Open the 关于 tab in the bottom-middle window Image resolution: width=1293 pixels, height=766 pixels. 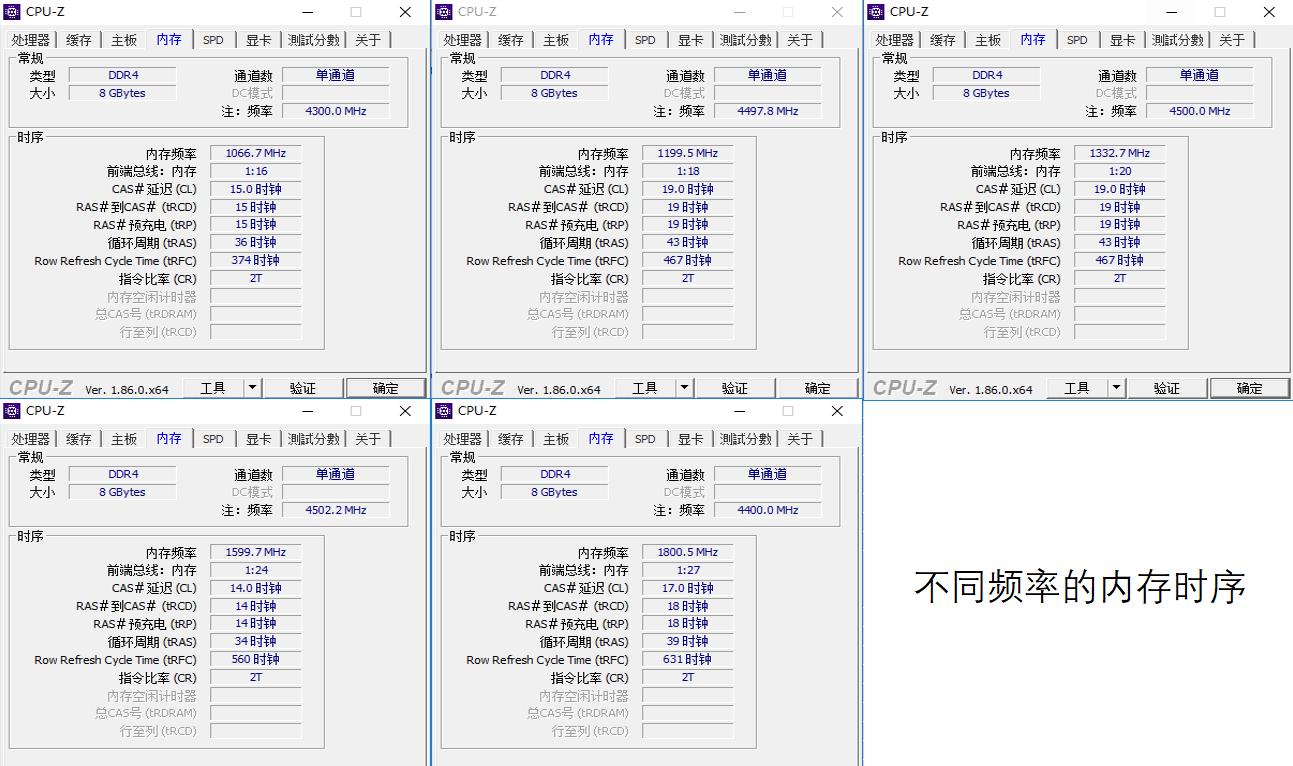(x=801, y=438)
